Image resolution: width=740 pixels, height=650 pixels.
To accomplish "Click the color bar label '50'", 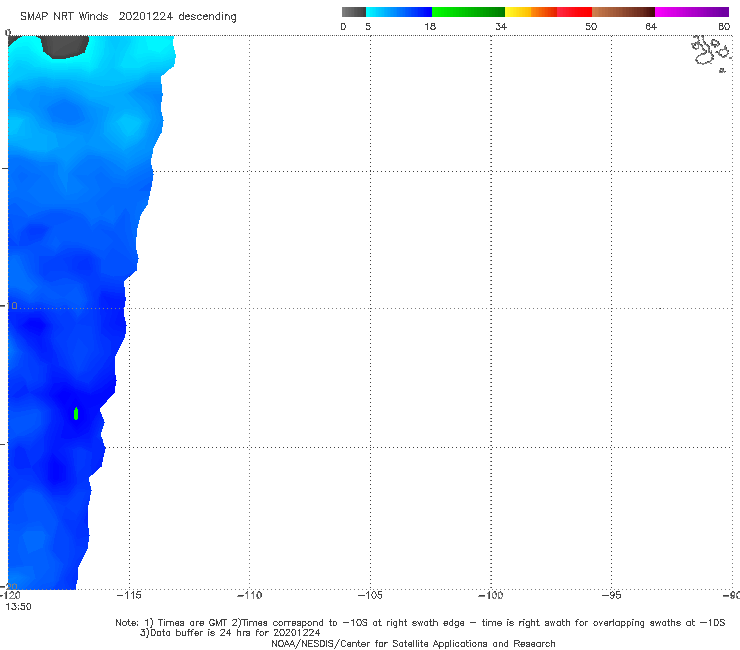I will (x=591, y=26).
